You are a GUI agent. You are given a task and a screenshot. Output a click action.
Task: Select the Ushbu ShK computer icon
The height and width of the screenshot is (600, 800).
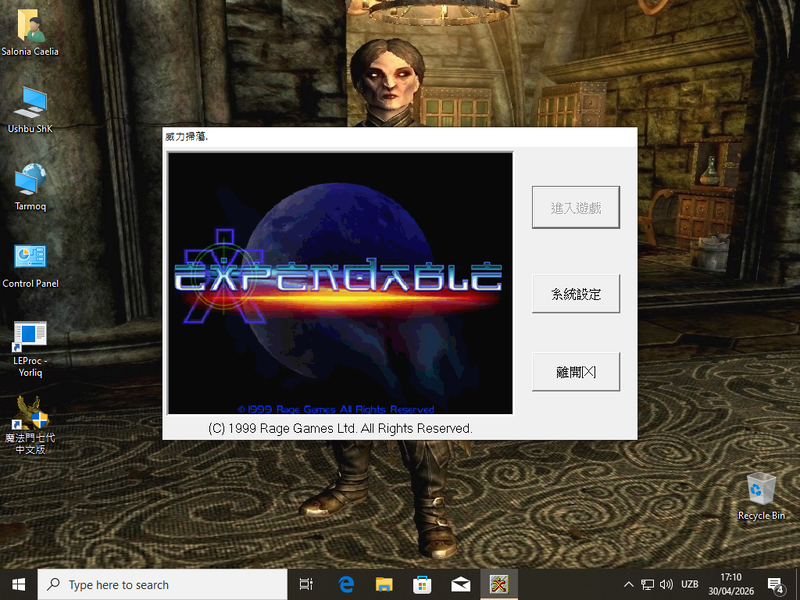pos(30,109)
